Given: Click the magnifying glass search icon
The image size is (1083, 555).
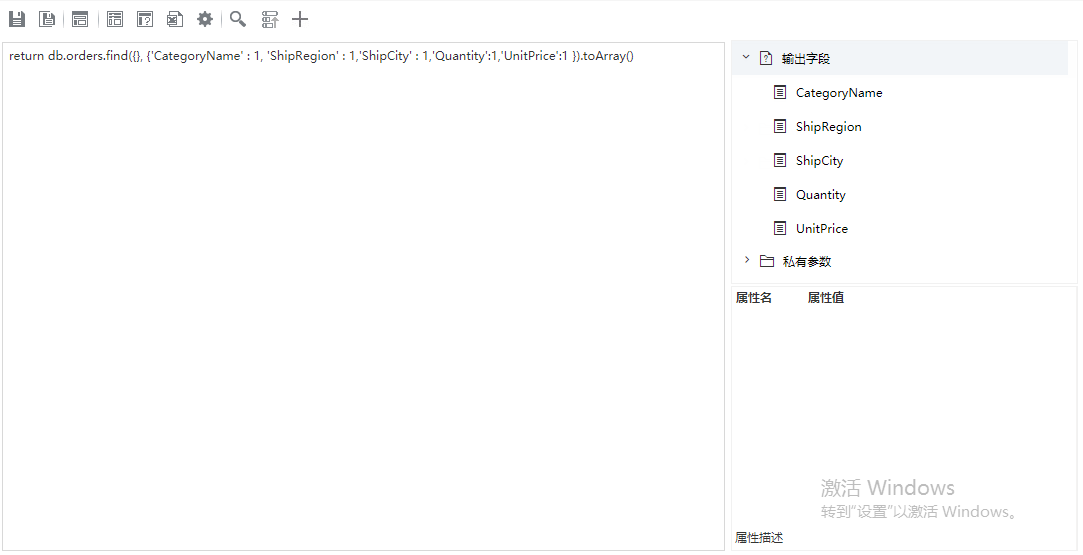Looking at the screenshot, I should pos(238,19).
